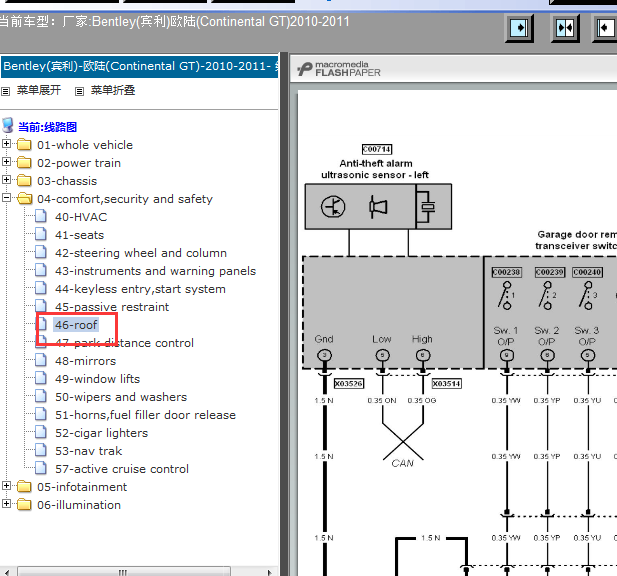617x576 pixels.
Task: Click 菜单展开 to expand all menus
Action: [x=39, y=90]
